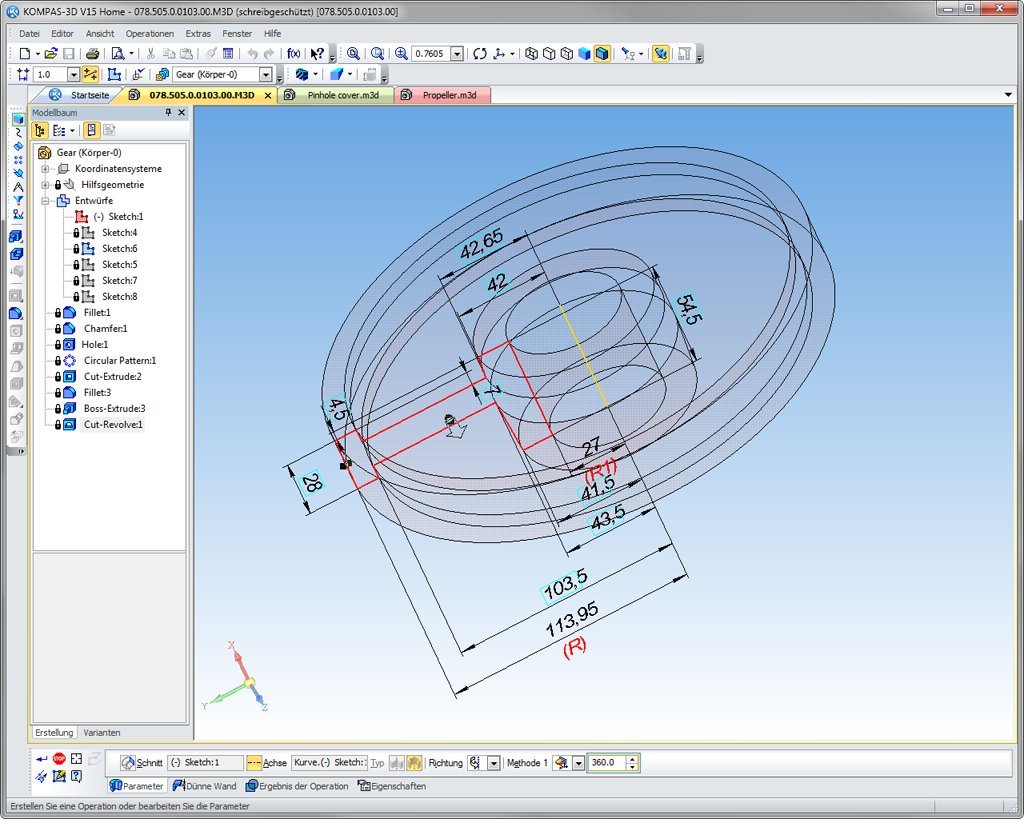1024x819 pixels.
Task: Activate the context help arrow icon
Action: [317, 54]
